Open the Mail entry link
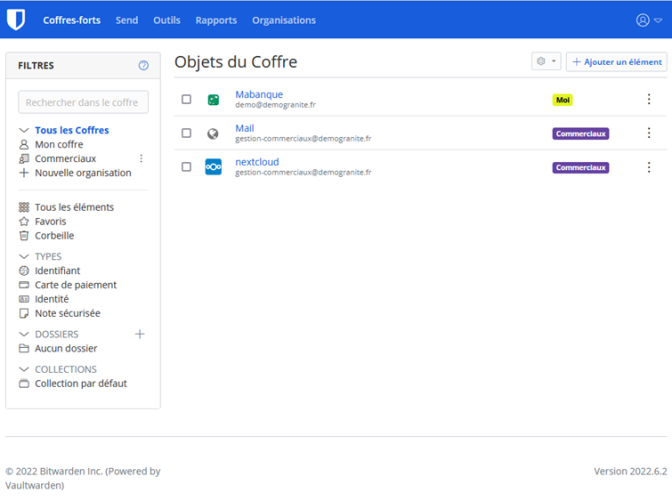Image resolution: width=672 pixels, height=501 pixels. point(245,128)
